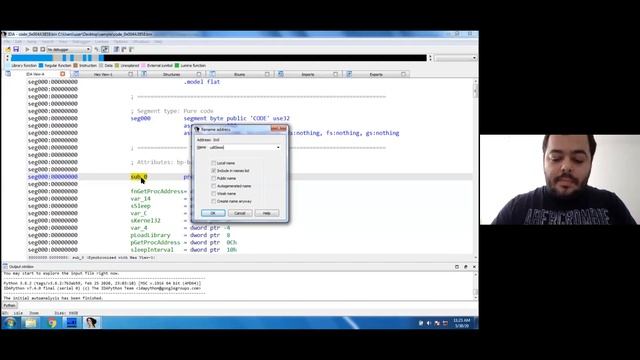Close the Hex View-1 tab
Image resolution: width=640 pixels, height=360 pixels.
coord(131,74)
